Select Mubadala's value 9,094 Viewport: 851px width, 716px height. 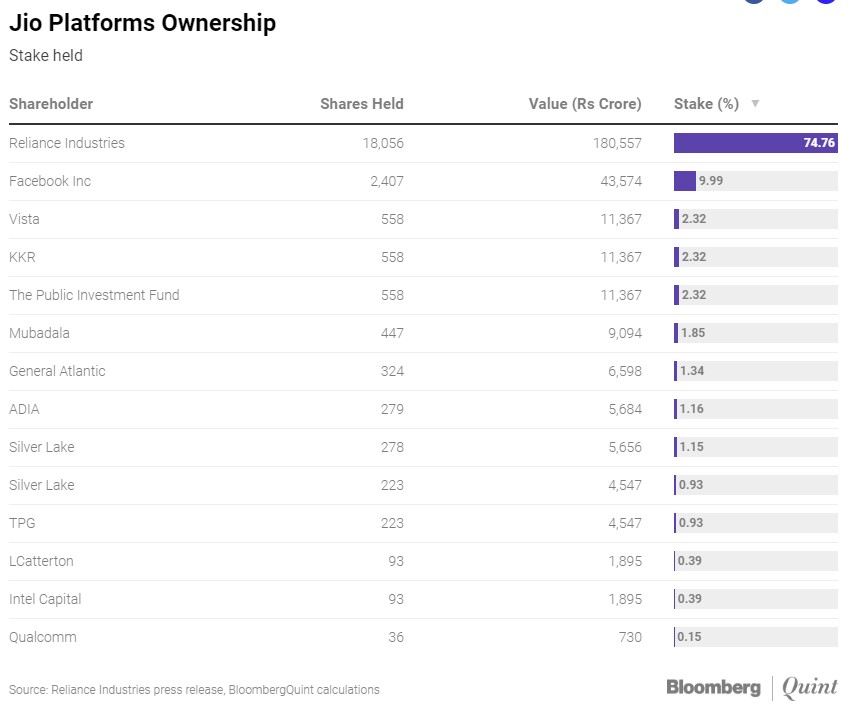tap(625, 333)
